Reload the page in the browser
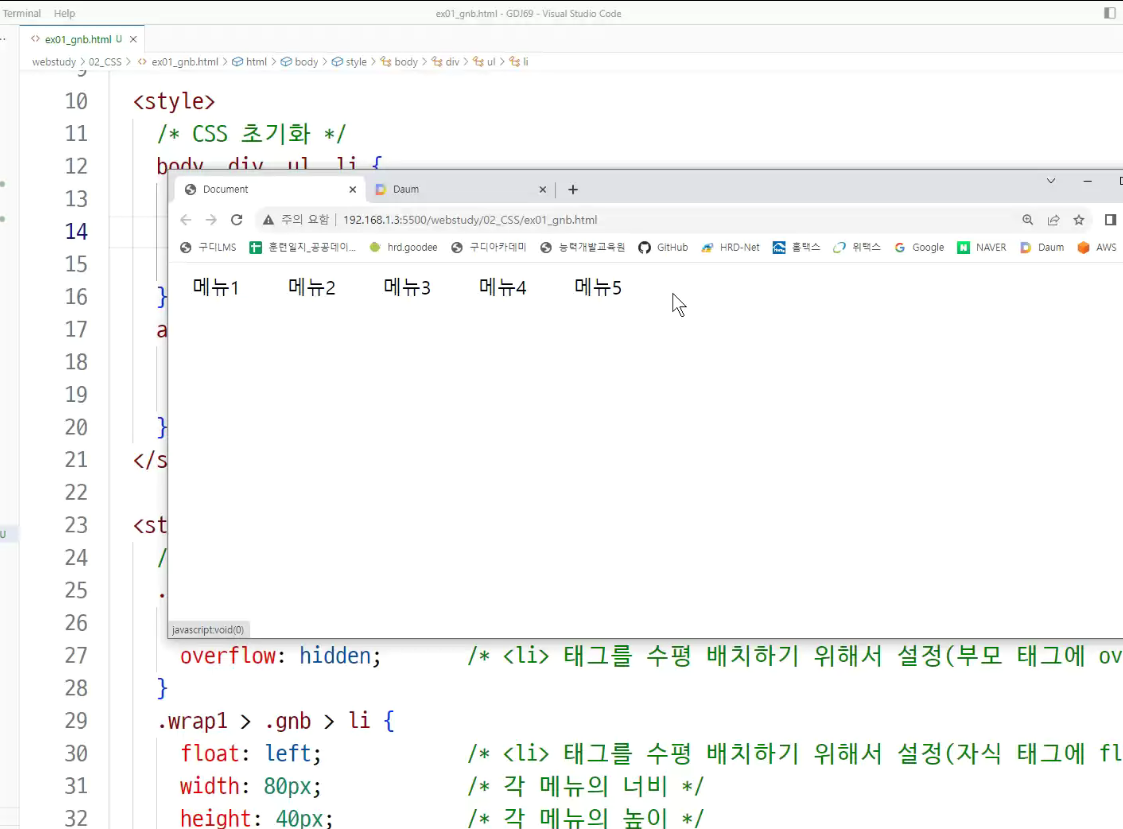Screen dimensions: 1123x829 pyautogui.click(x=236, y=220)
